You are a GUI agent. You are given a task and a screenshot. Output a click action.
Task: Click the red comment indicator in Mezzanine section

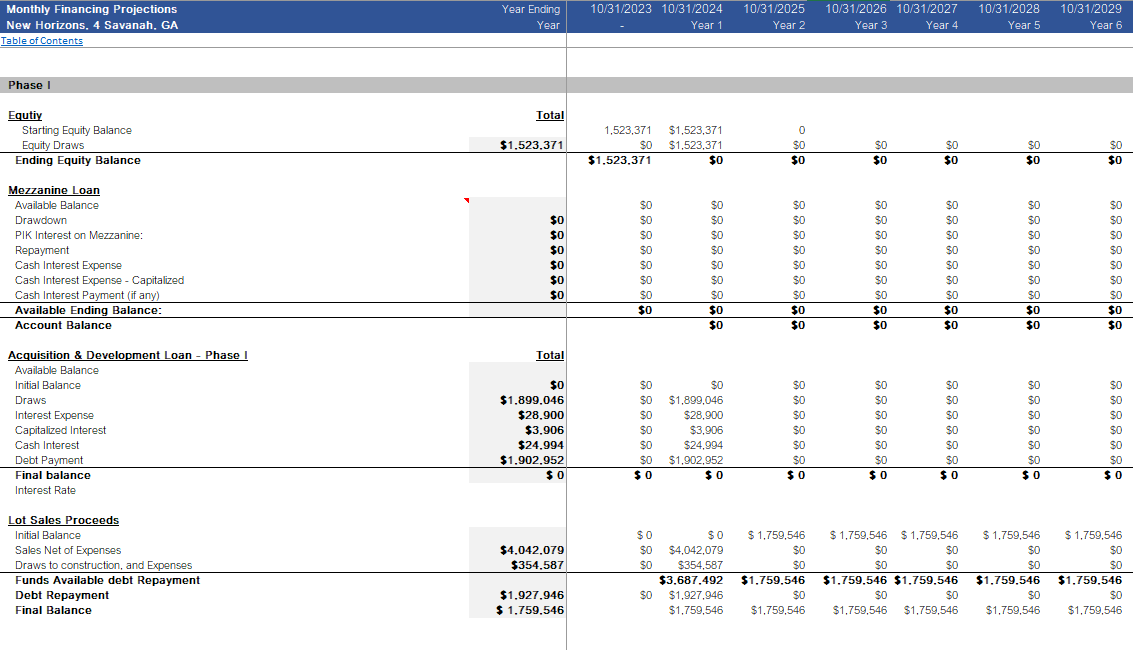[x=467, y=201]
